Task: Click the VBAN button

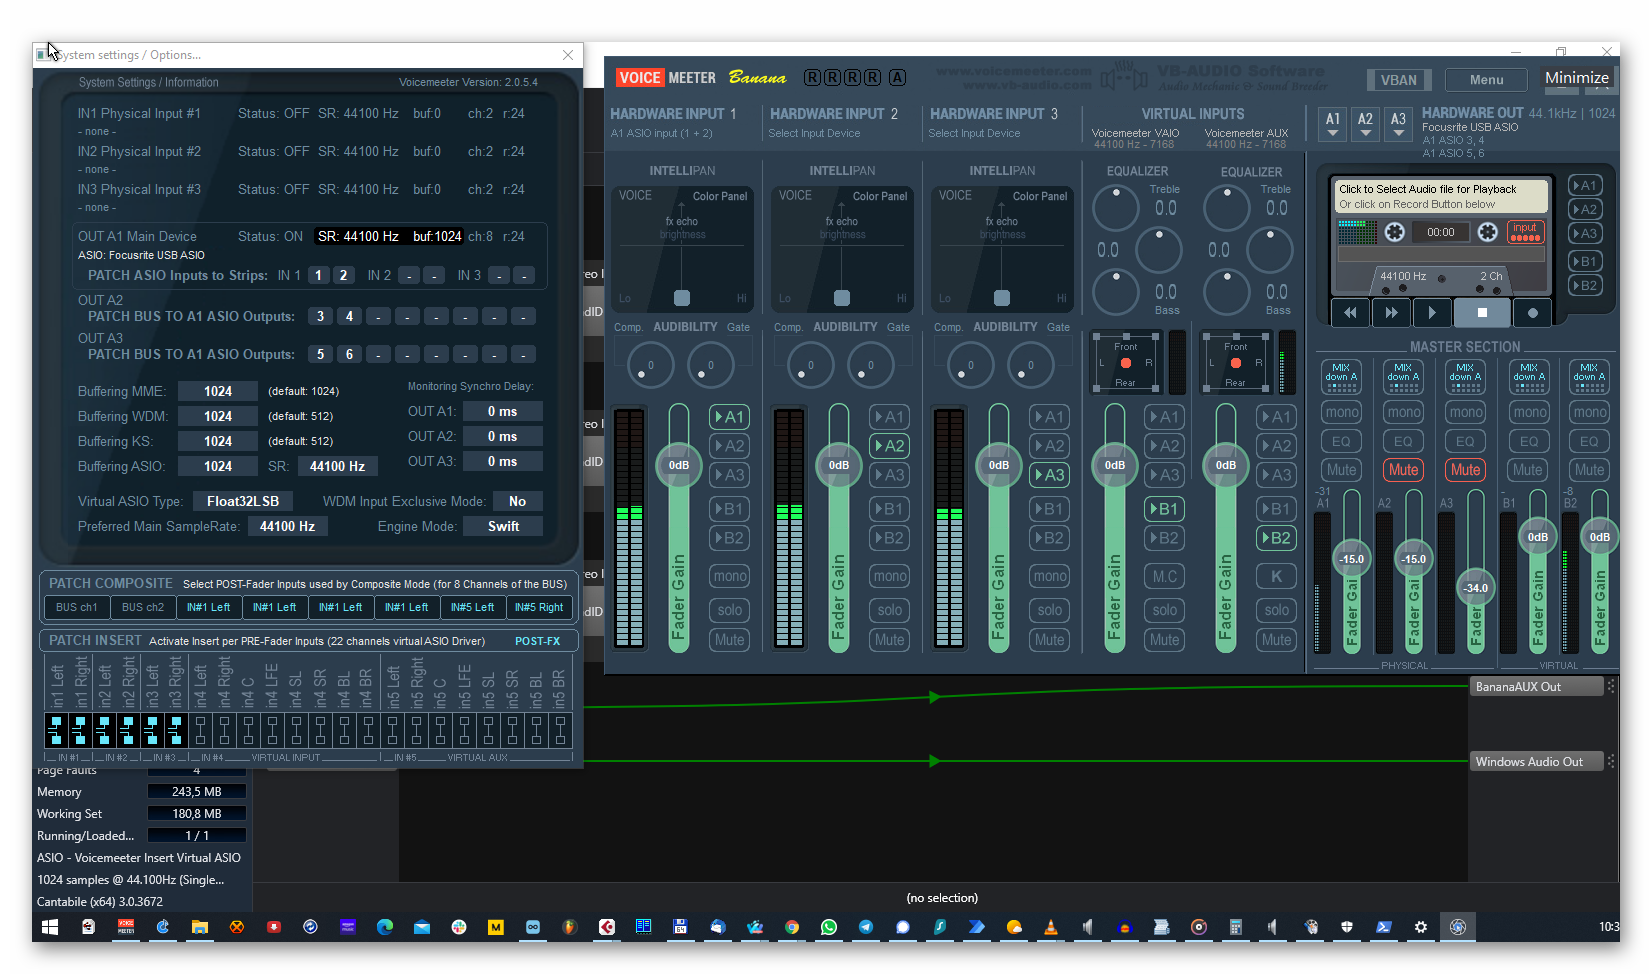Action: 1398,80
